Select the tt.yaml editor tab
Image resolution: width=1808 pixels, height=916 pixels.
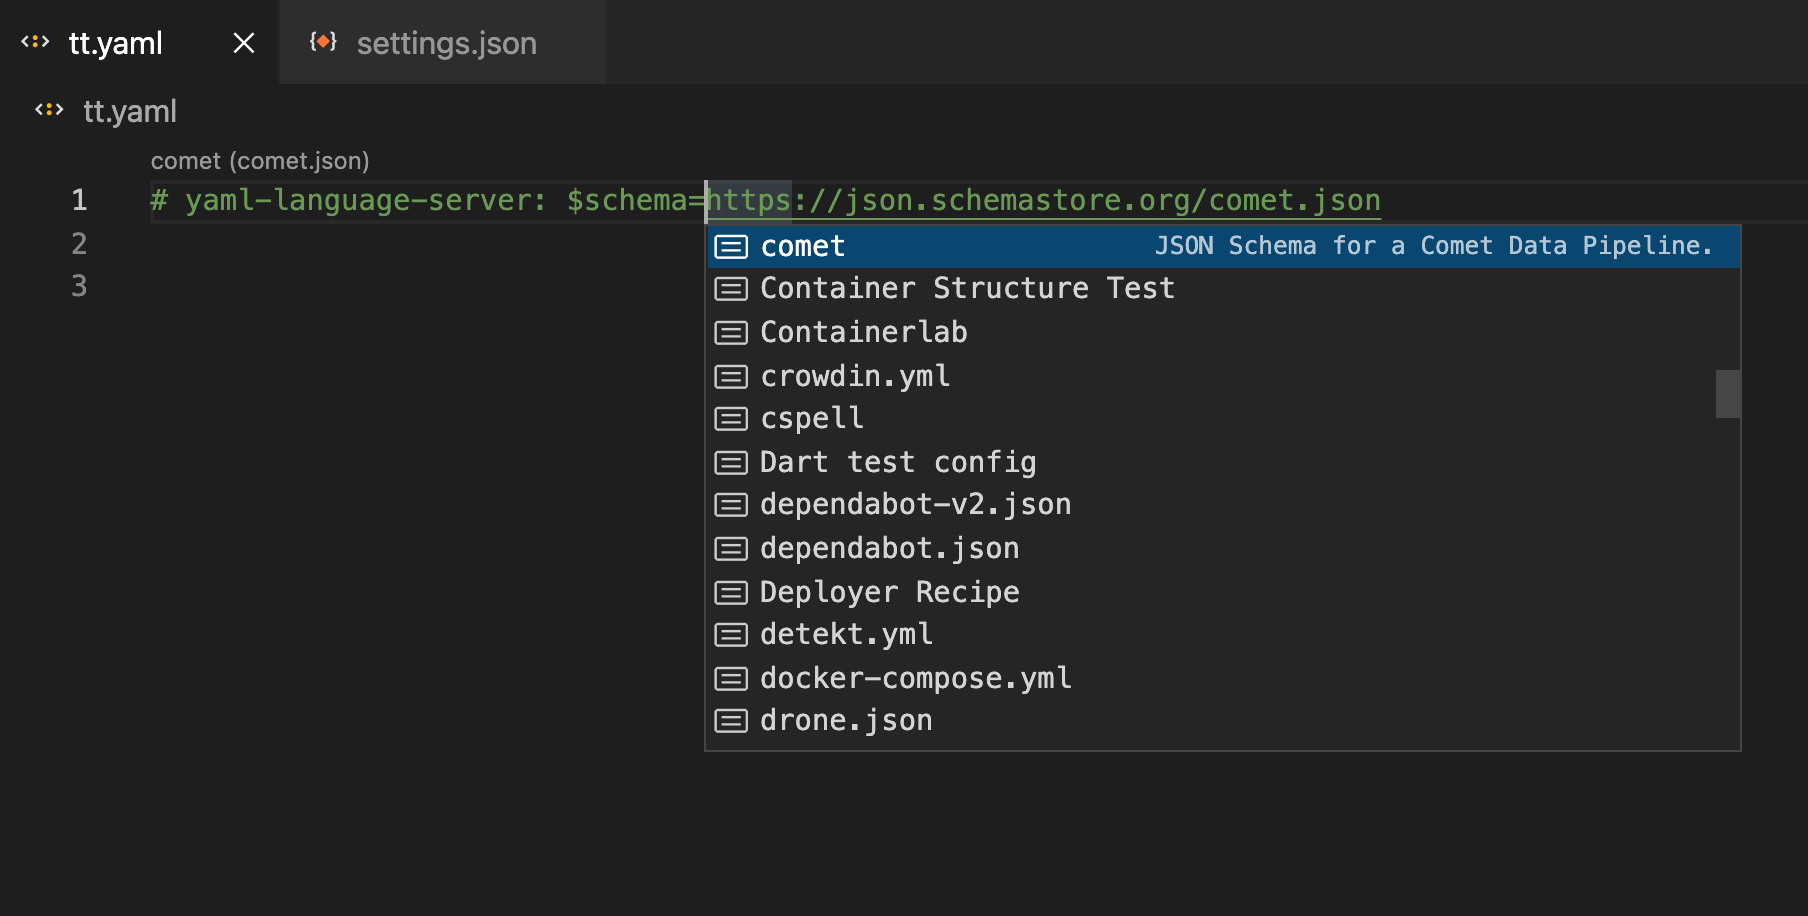[116, 43]
